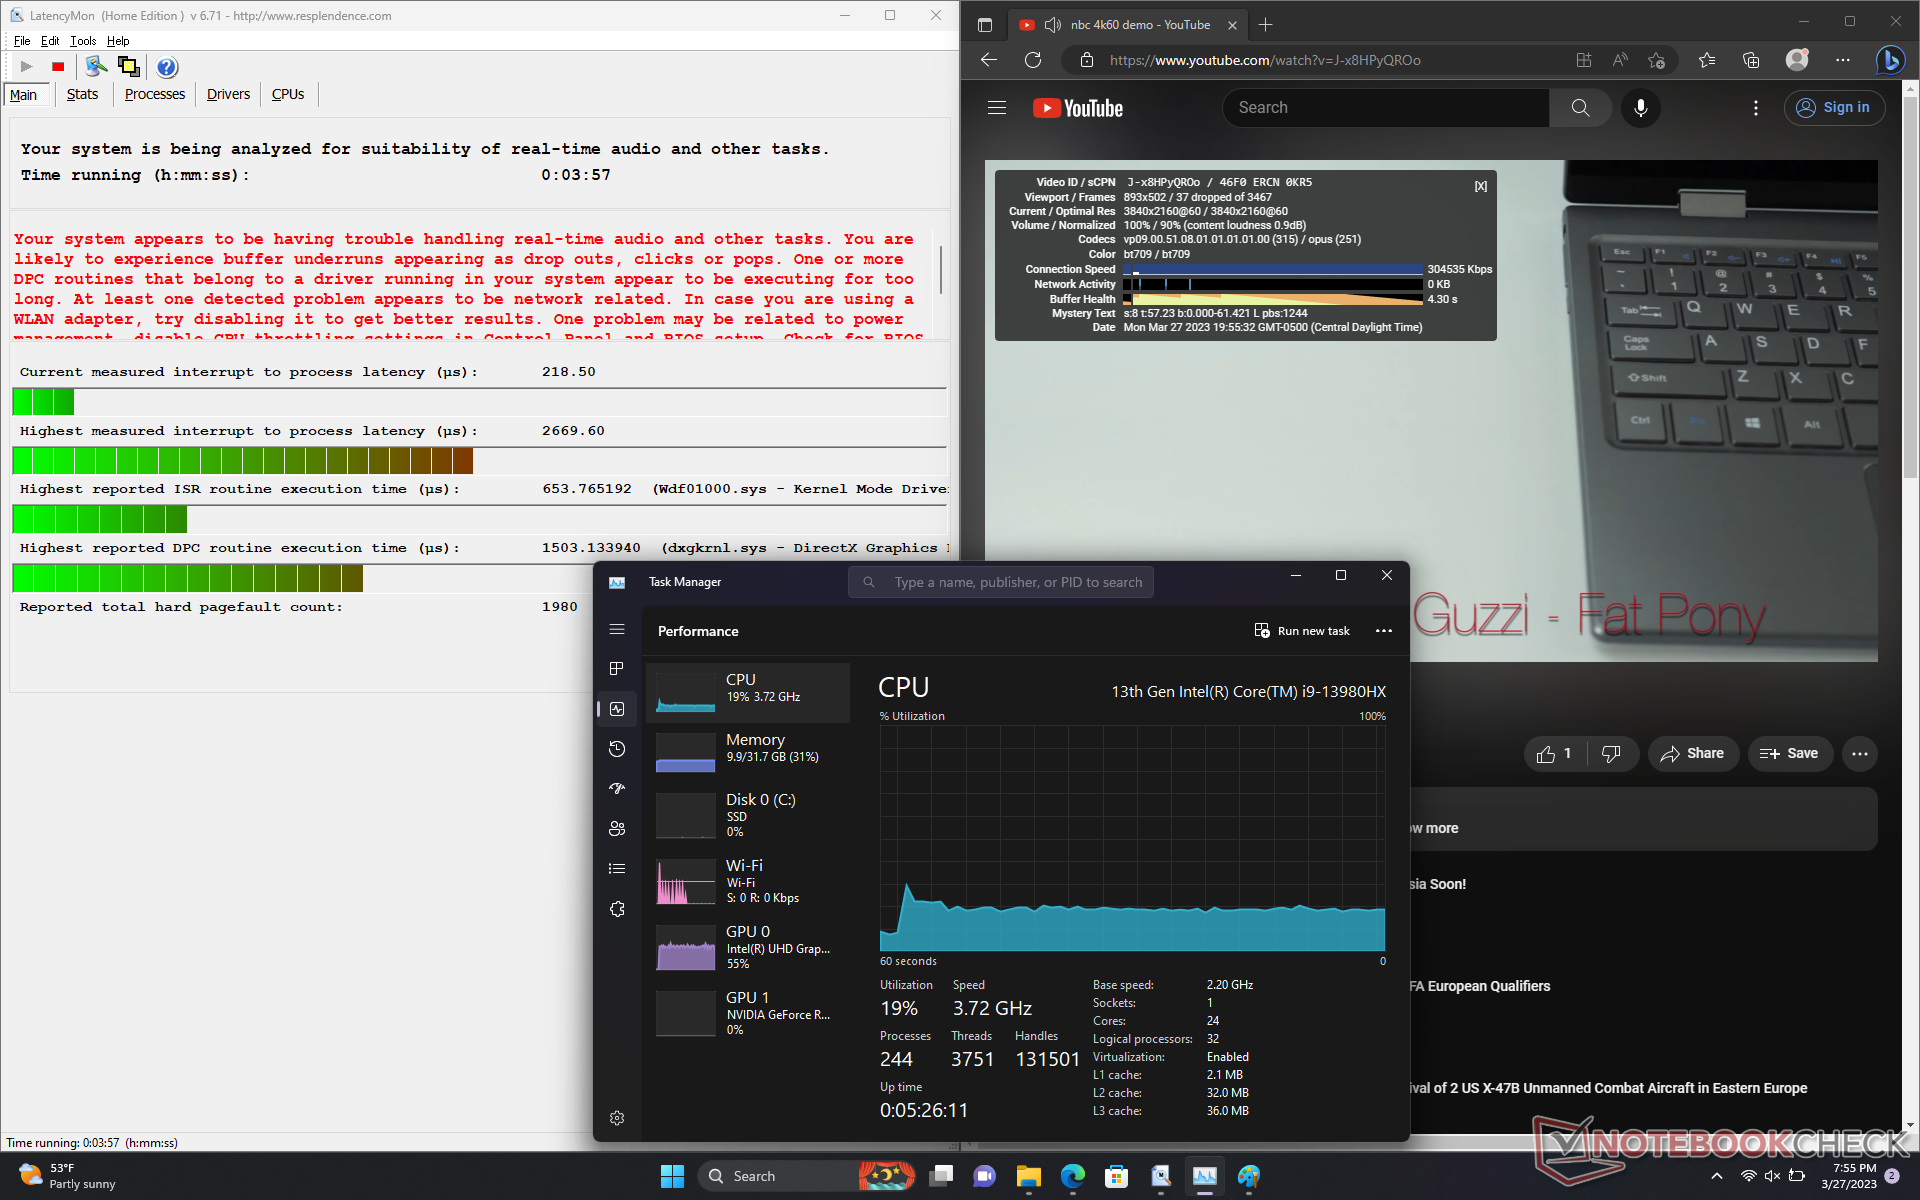Click the LatencyMon help question mark icon
This screenshot has height=1200, width=1920.
coord(167,67)
